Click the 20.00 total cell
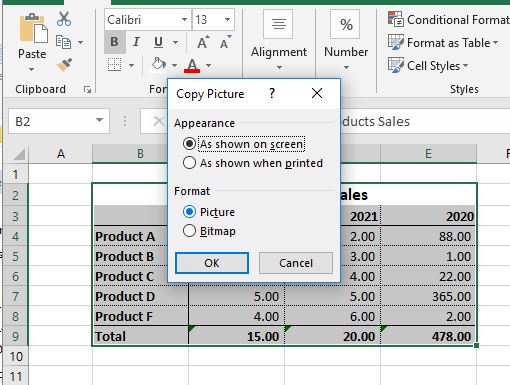510x385 pixels. [x=332, y=336]
